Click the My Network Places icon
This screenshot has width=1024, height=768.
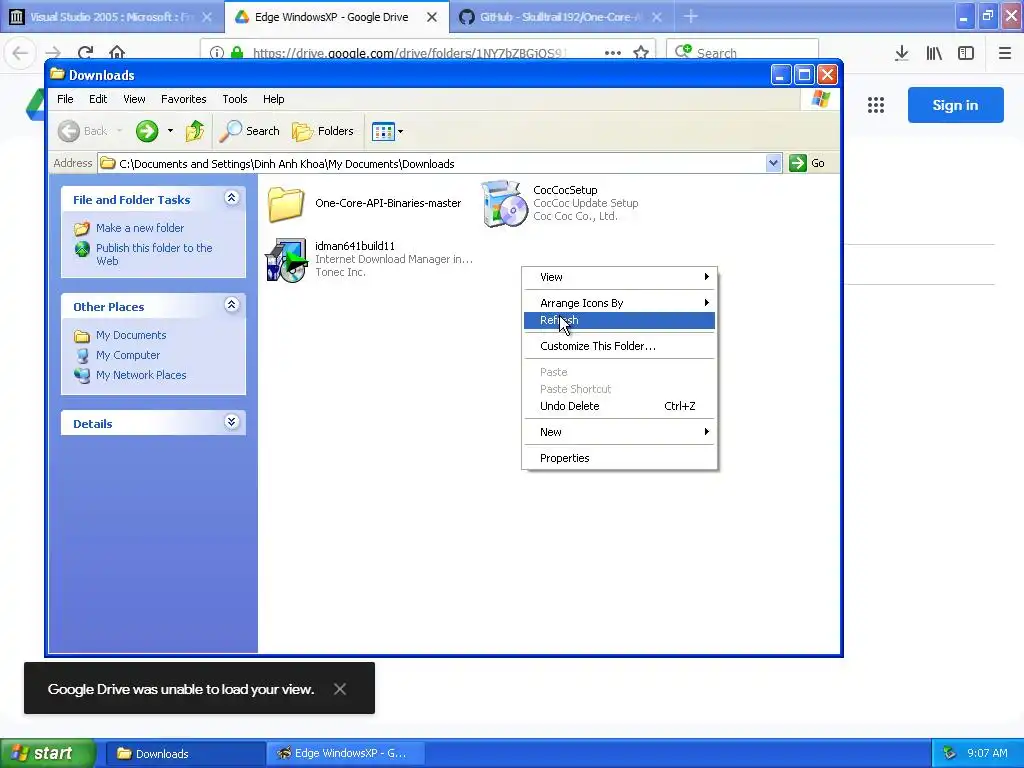(82, 376)
